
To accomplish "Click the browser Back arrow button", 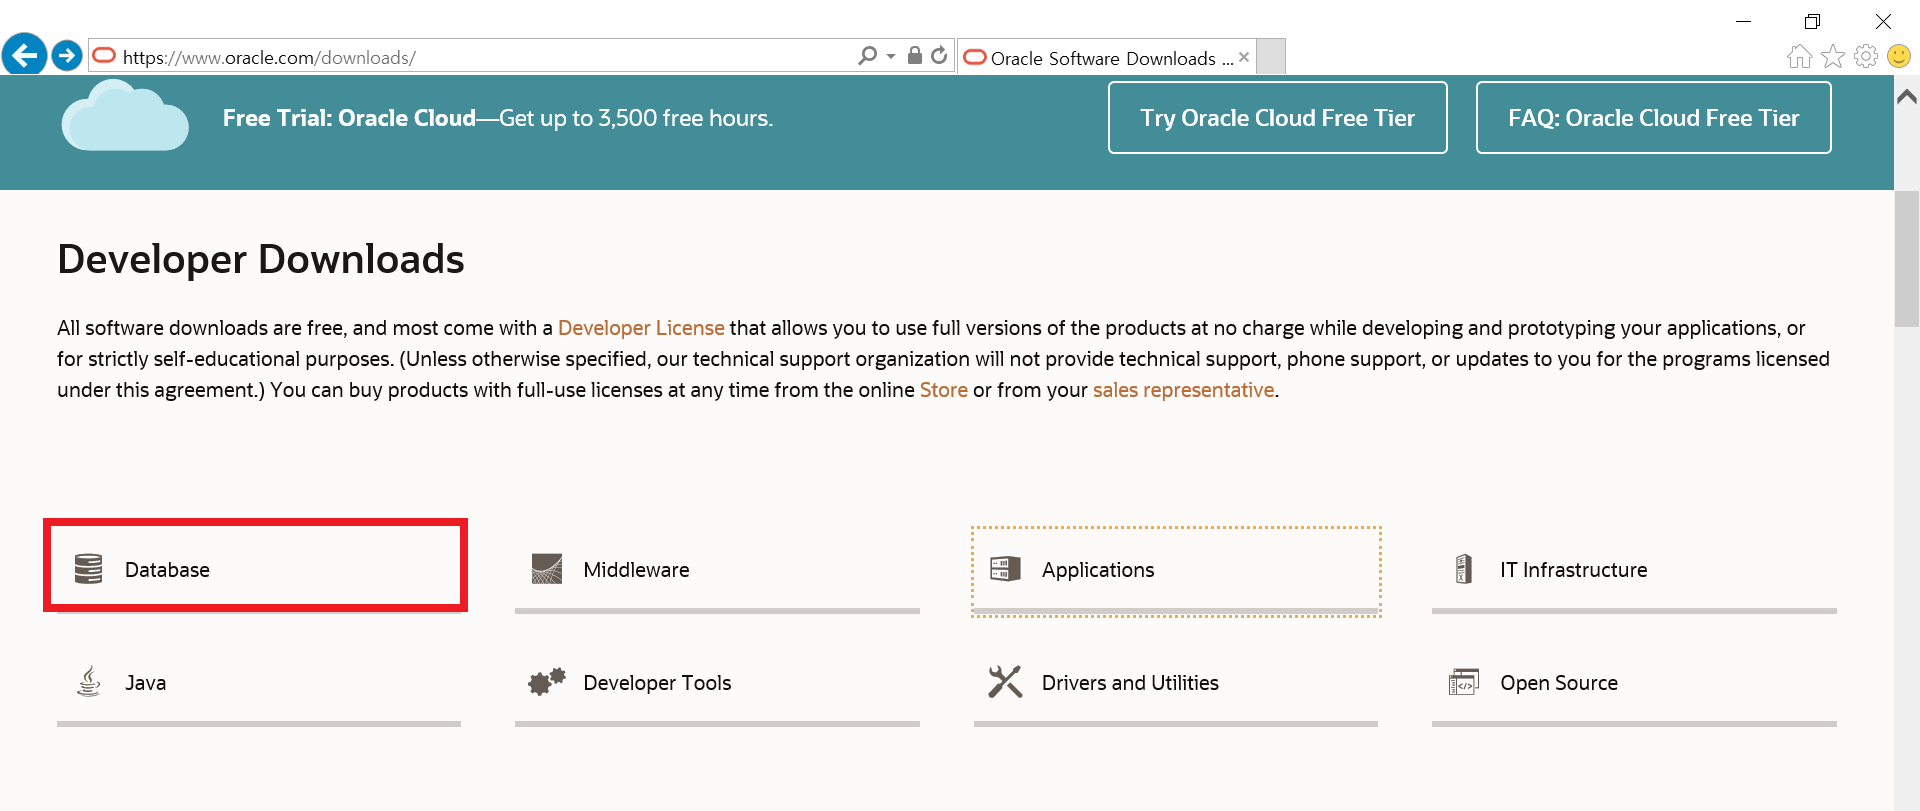I will pos(25,55).
